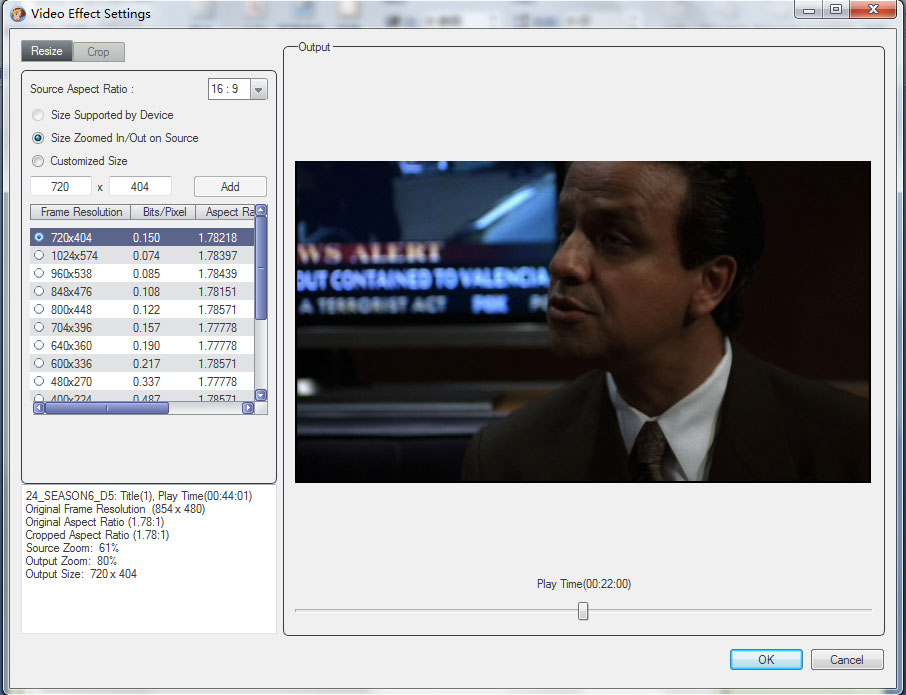Open the Source Aspect Ratio dropdown
Image resolution: width=906 pixels, height=695 pixels.
(x=258, y=90)
